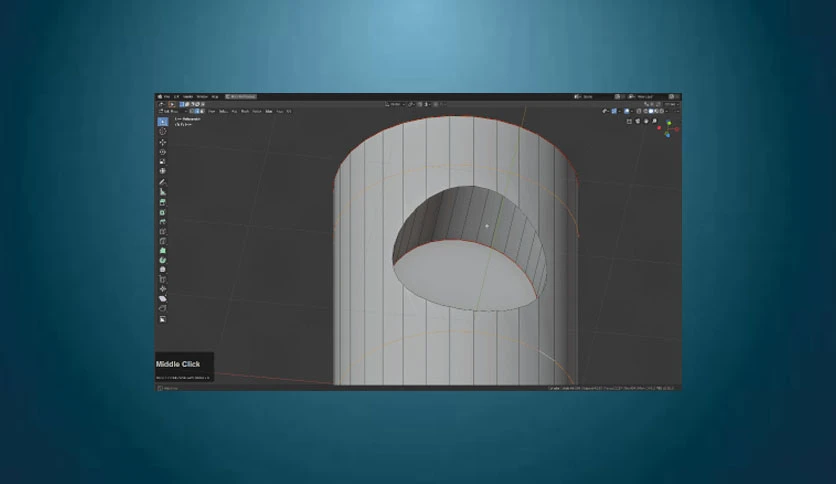
Task: Switch perspective/orthographic with the grid icon
Action: coord(629,121)
